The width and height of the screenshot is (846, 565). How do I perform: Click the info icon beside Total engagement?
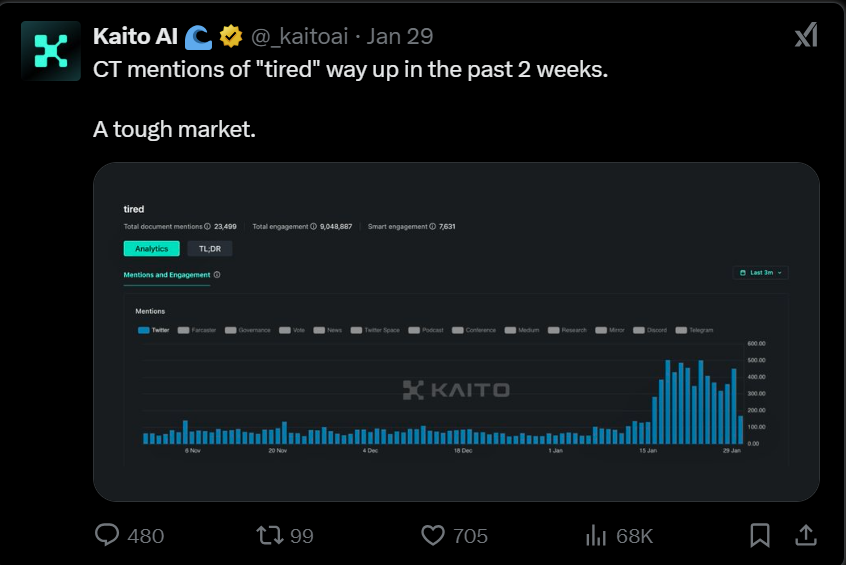[x=315, y=227]
